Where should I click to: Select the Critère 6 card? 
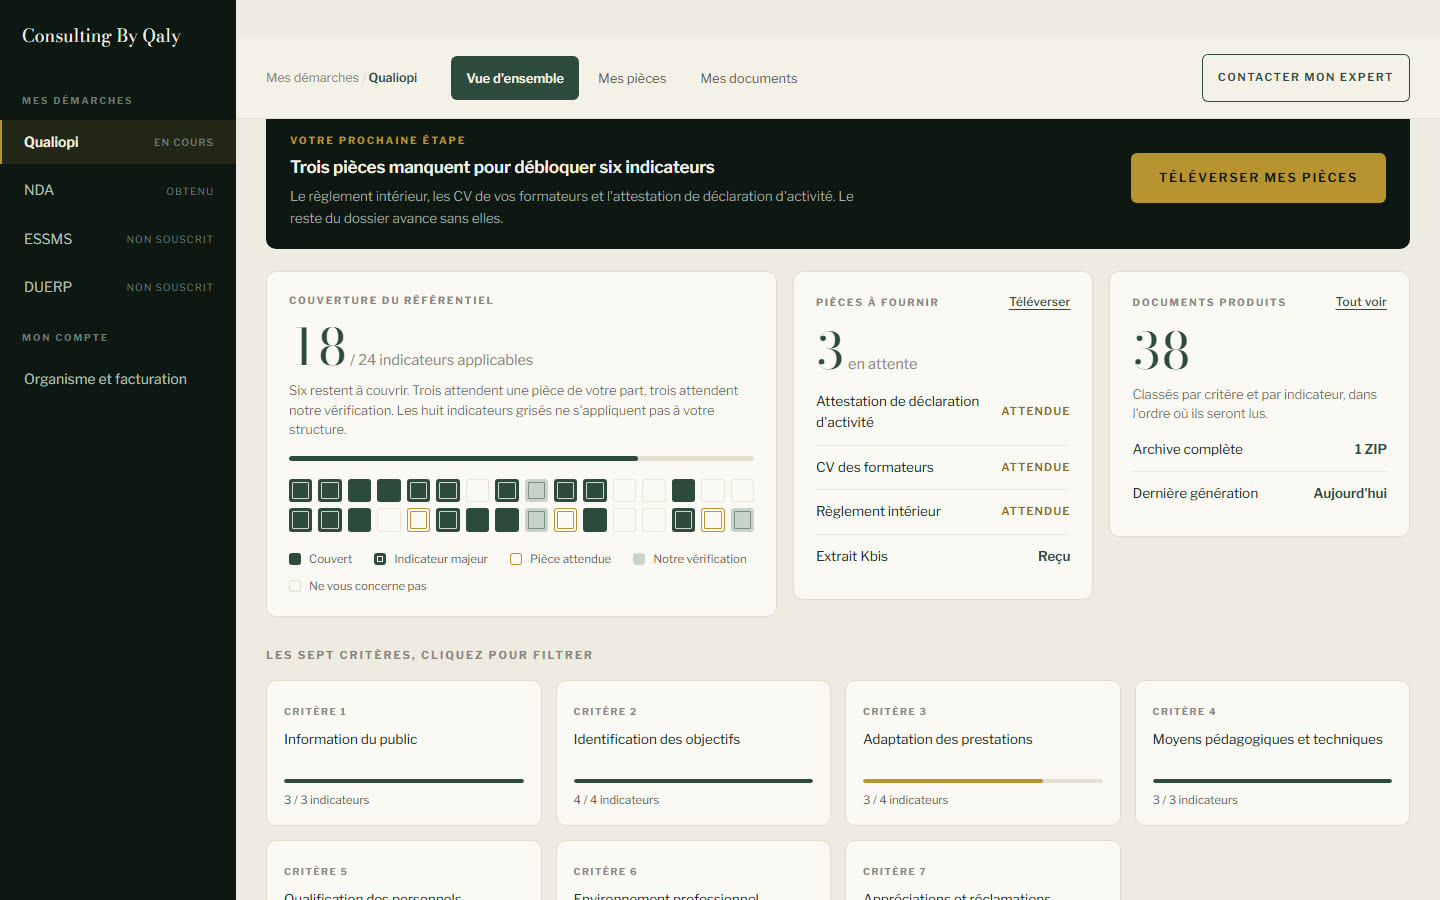pos(693,871)
